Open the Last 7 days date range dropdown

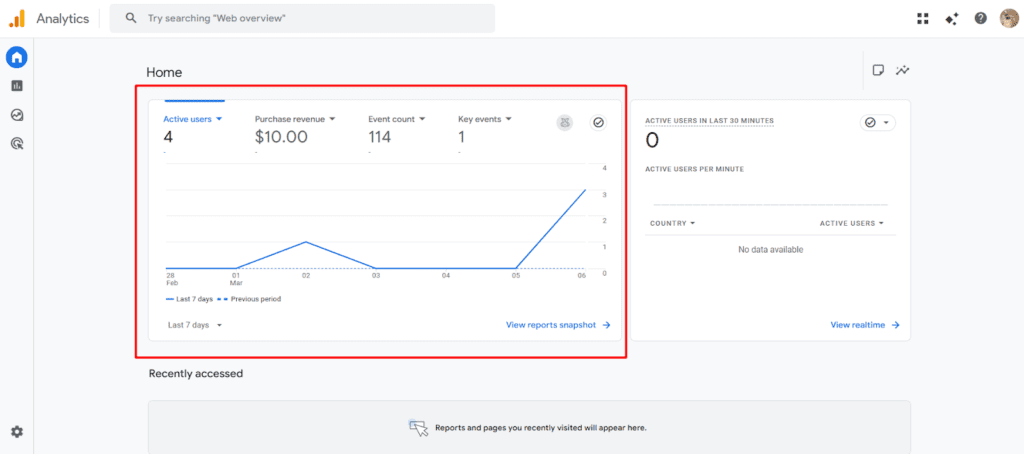(x=195, y=325)
